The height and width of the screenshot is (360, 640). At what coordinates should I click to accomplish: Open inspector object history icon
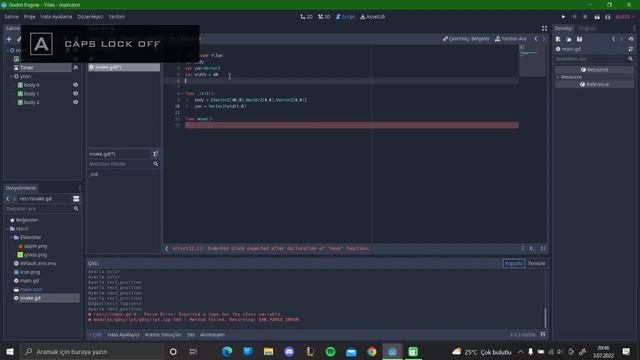click(631, 39)
